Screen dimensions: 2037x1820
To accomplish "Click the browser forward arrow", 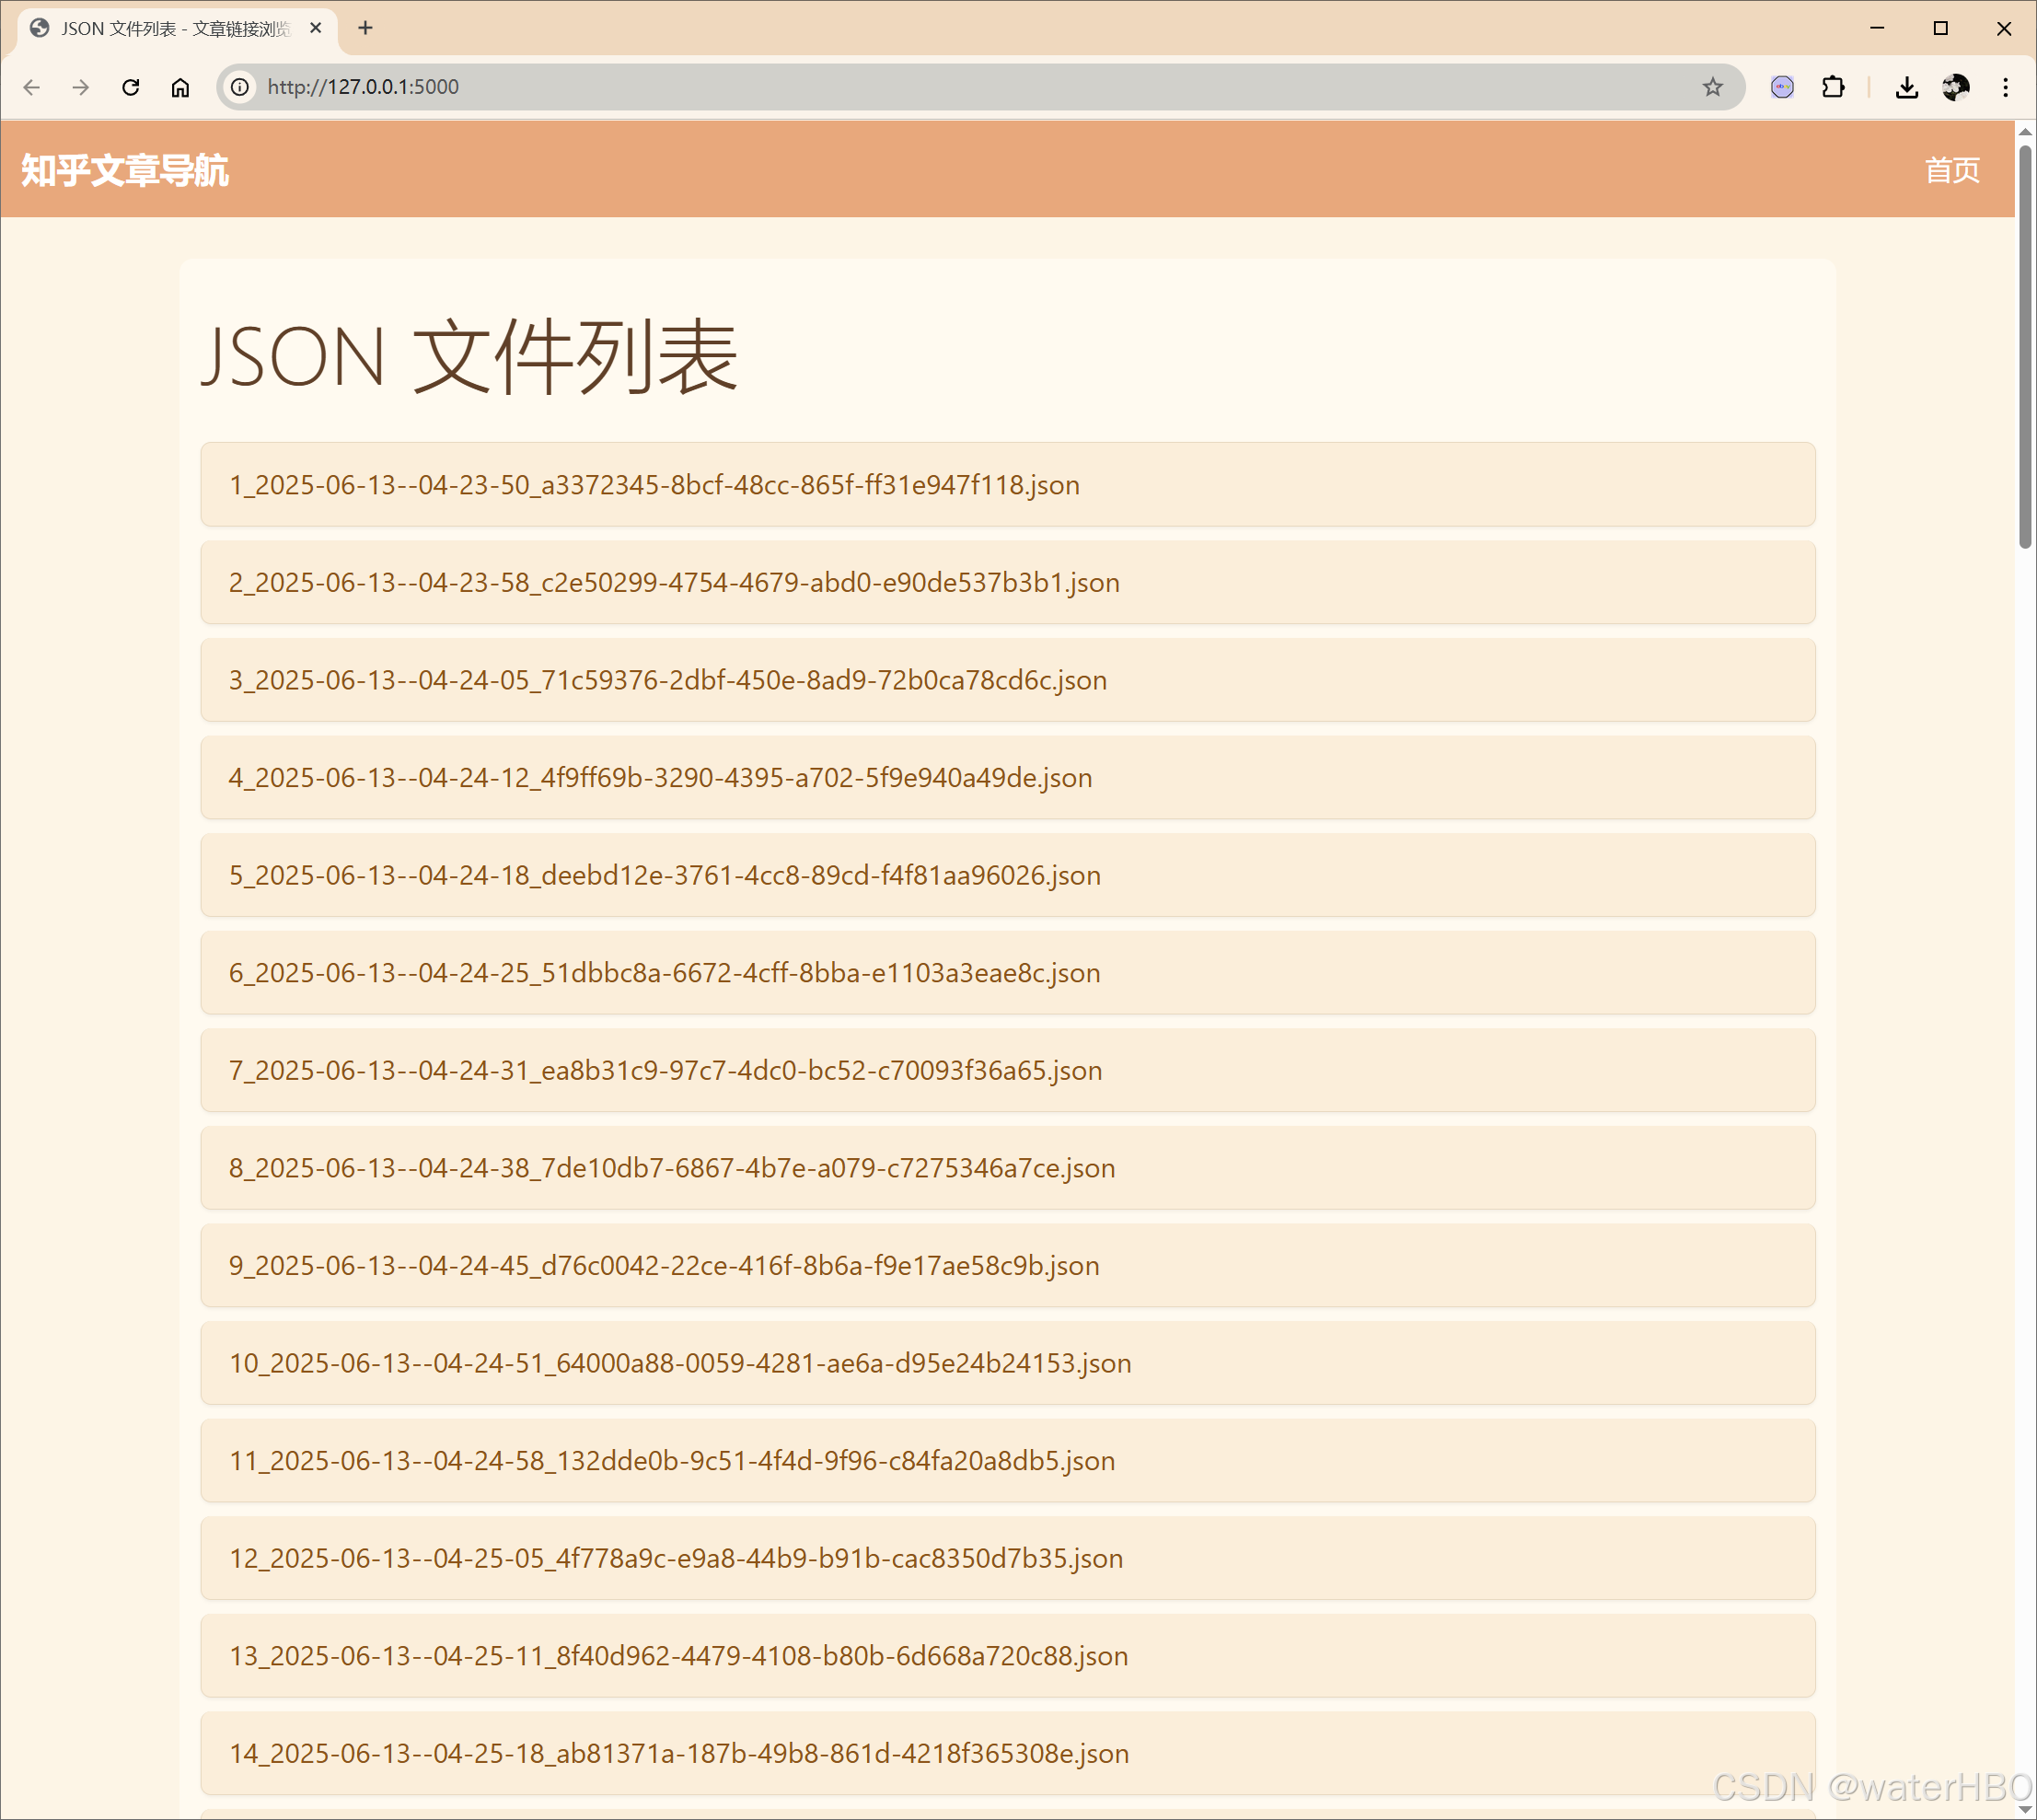I will click(81, 87).
